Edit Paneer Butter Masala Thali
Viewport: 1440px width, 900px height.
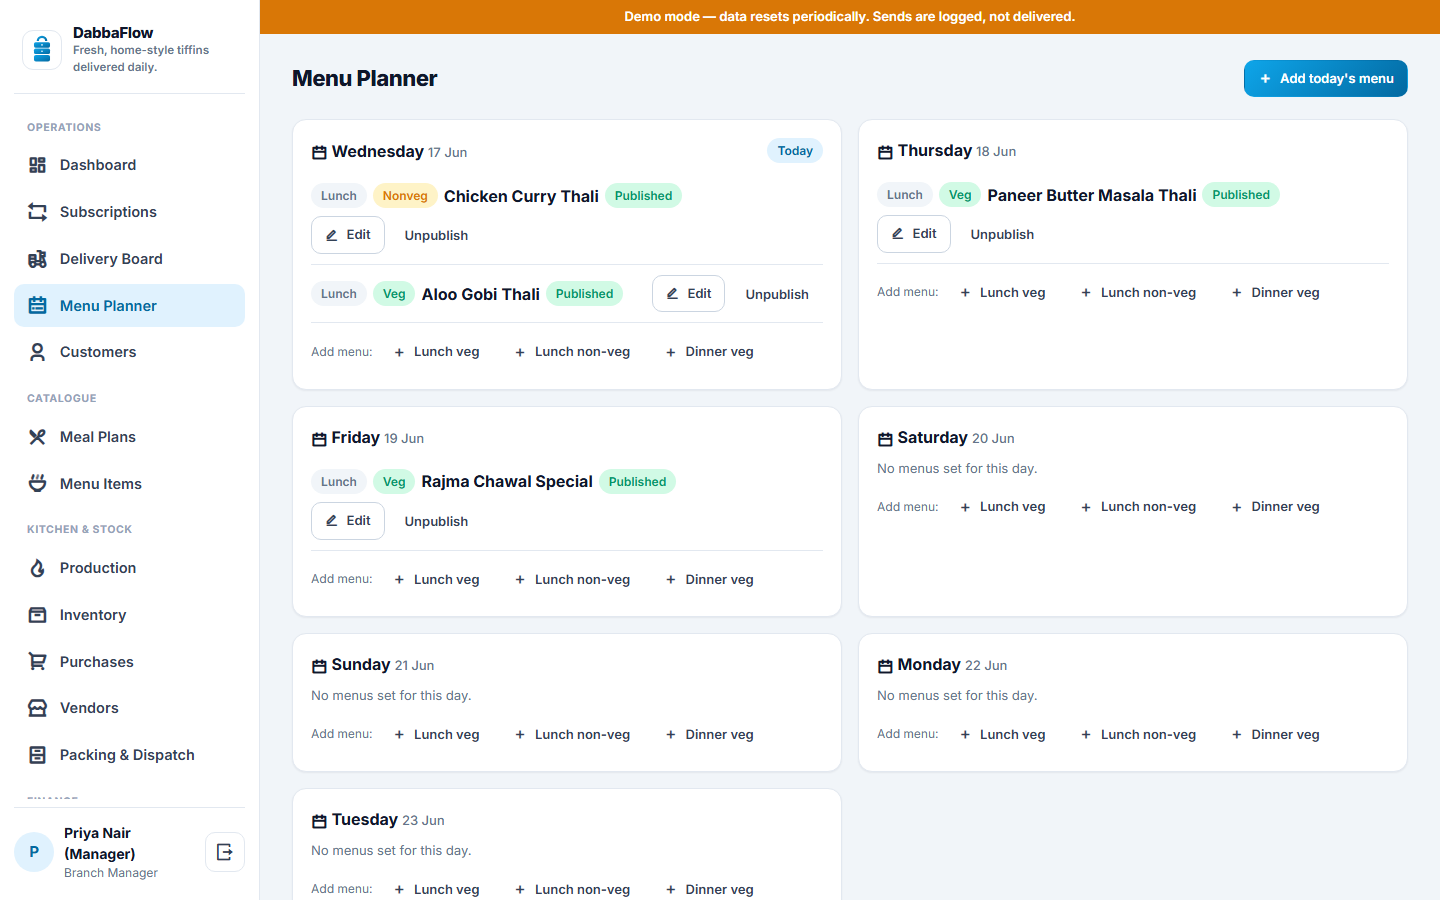click(x=913, y=234)
